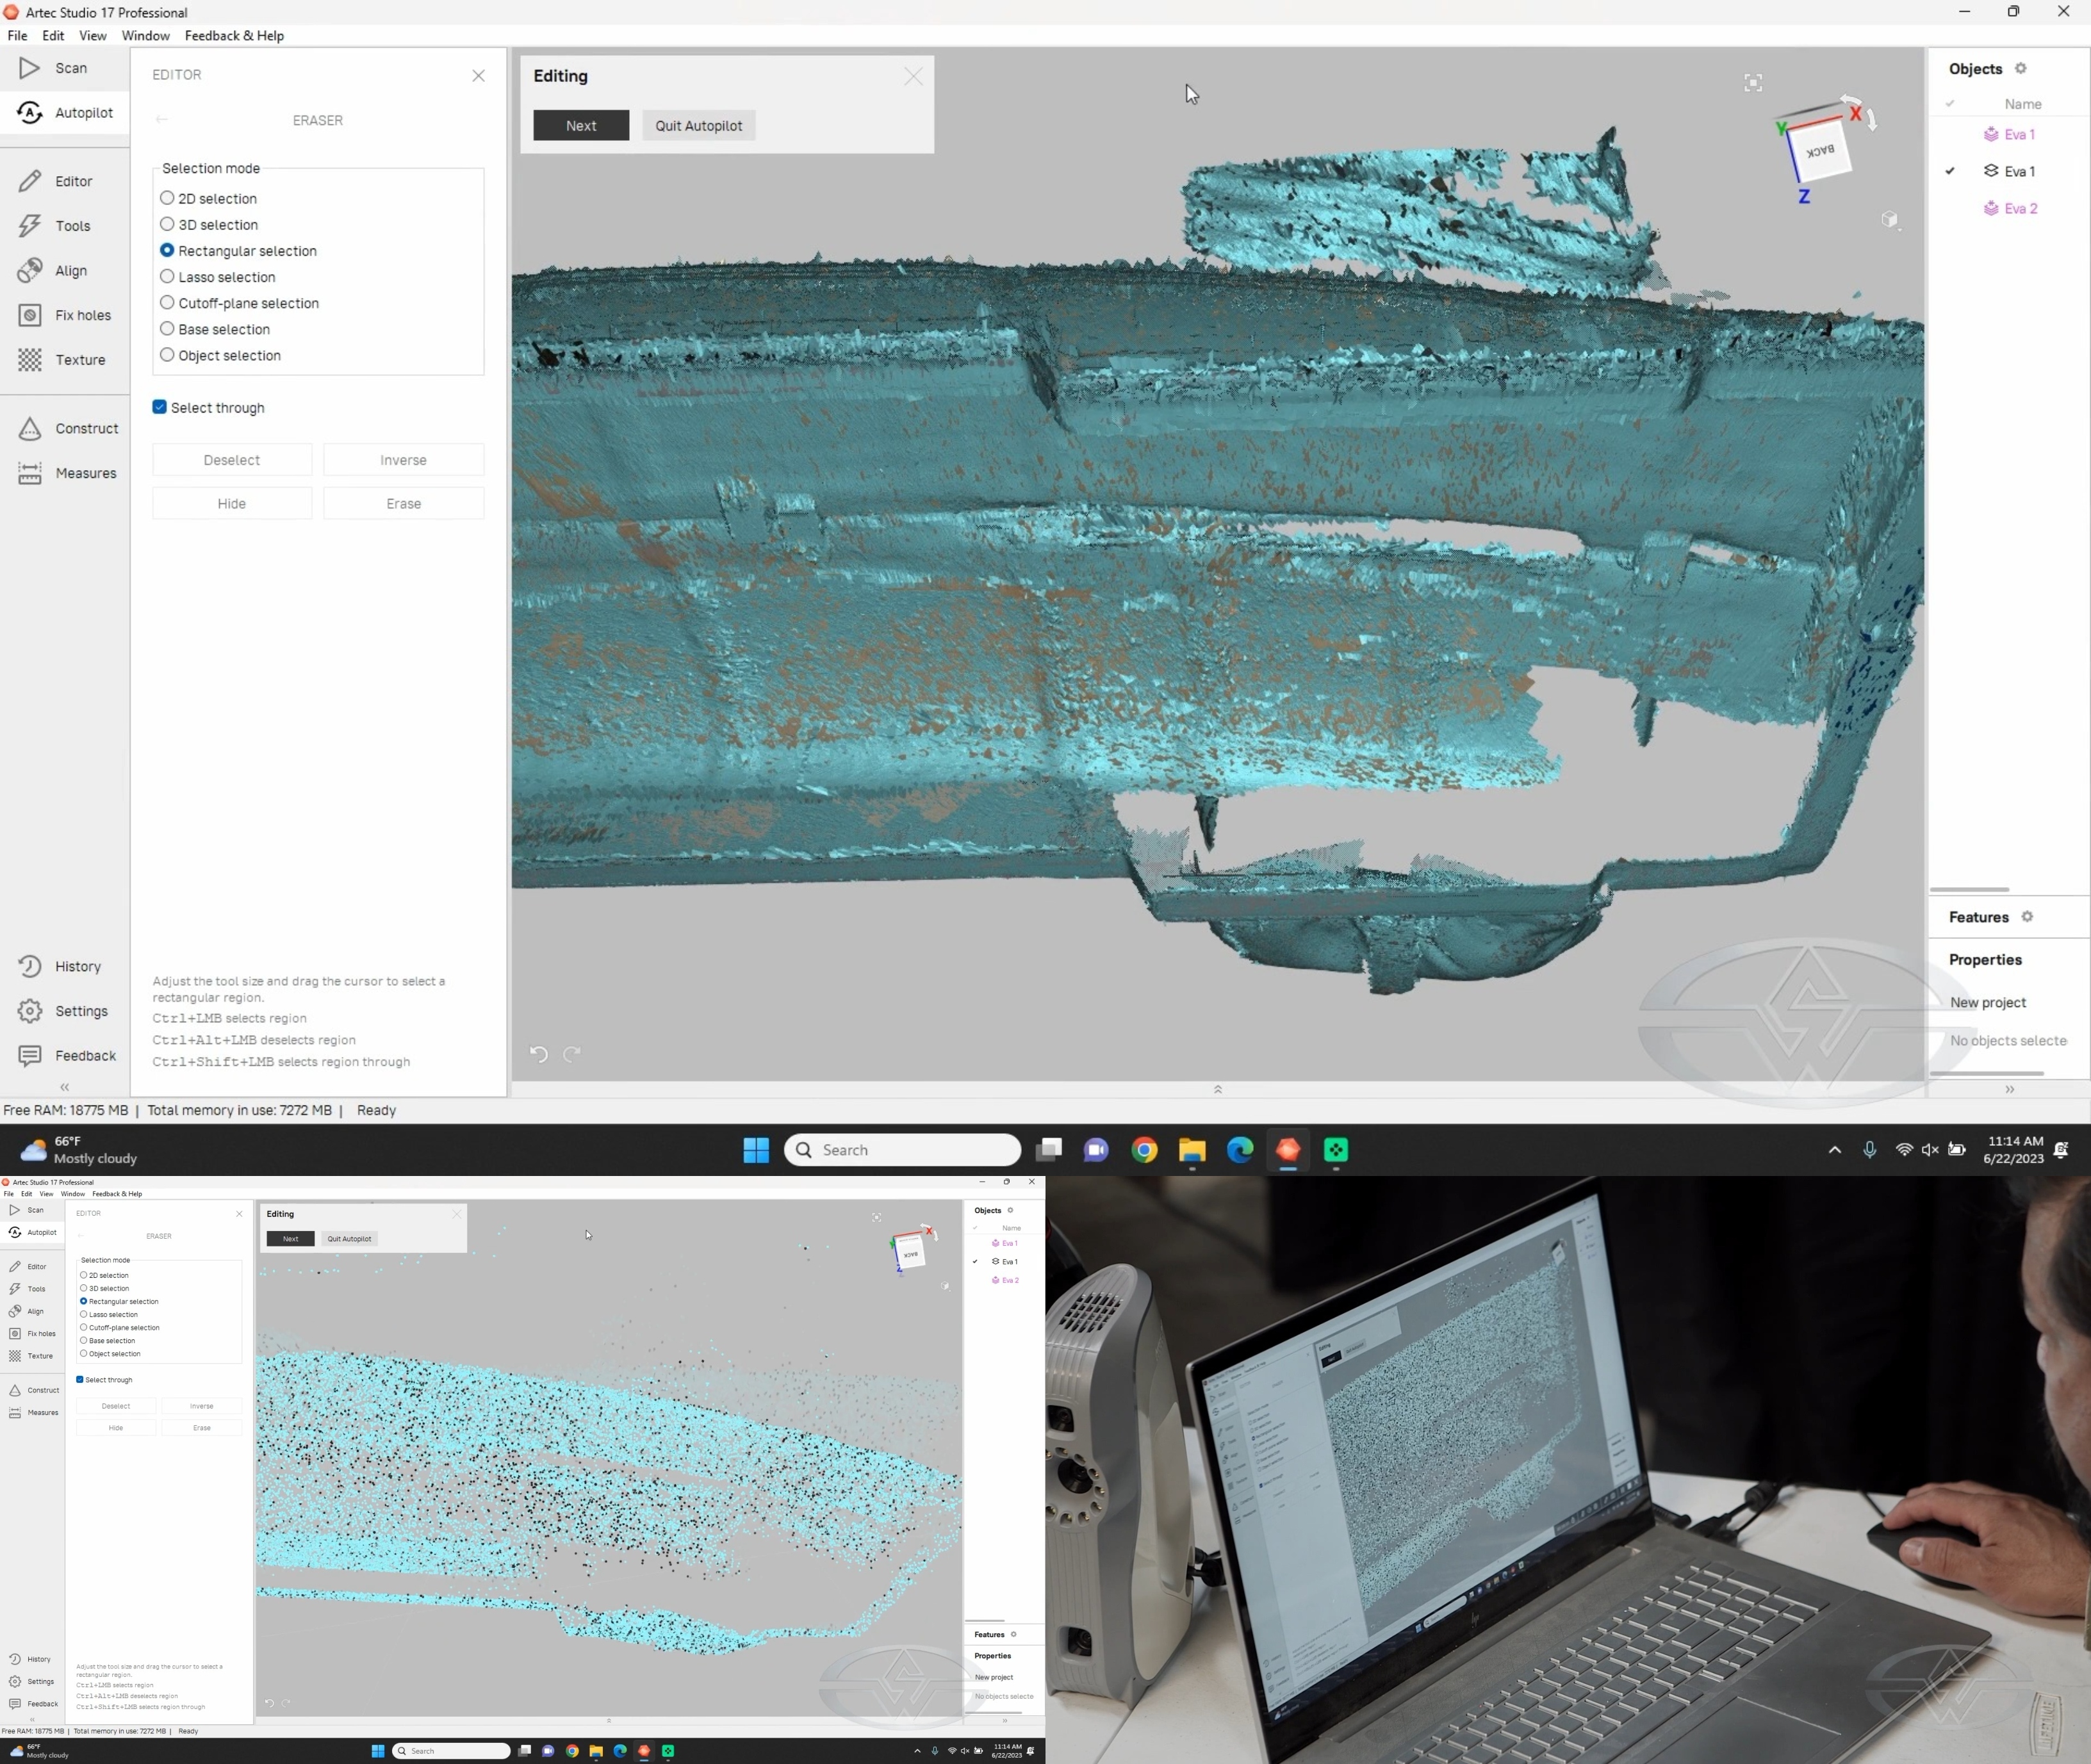The width and height of the screenshot is (2091, 1764).
Task: Click the redo arrow in the viewport
Action: 572,1054
